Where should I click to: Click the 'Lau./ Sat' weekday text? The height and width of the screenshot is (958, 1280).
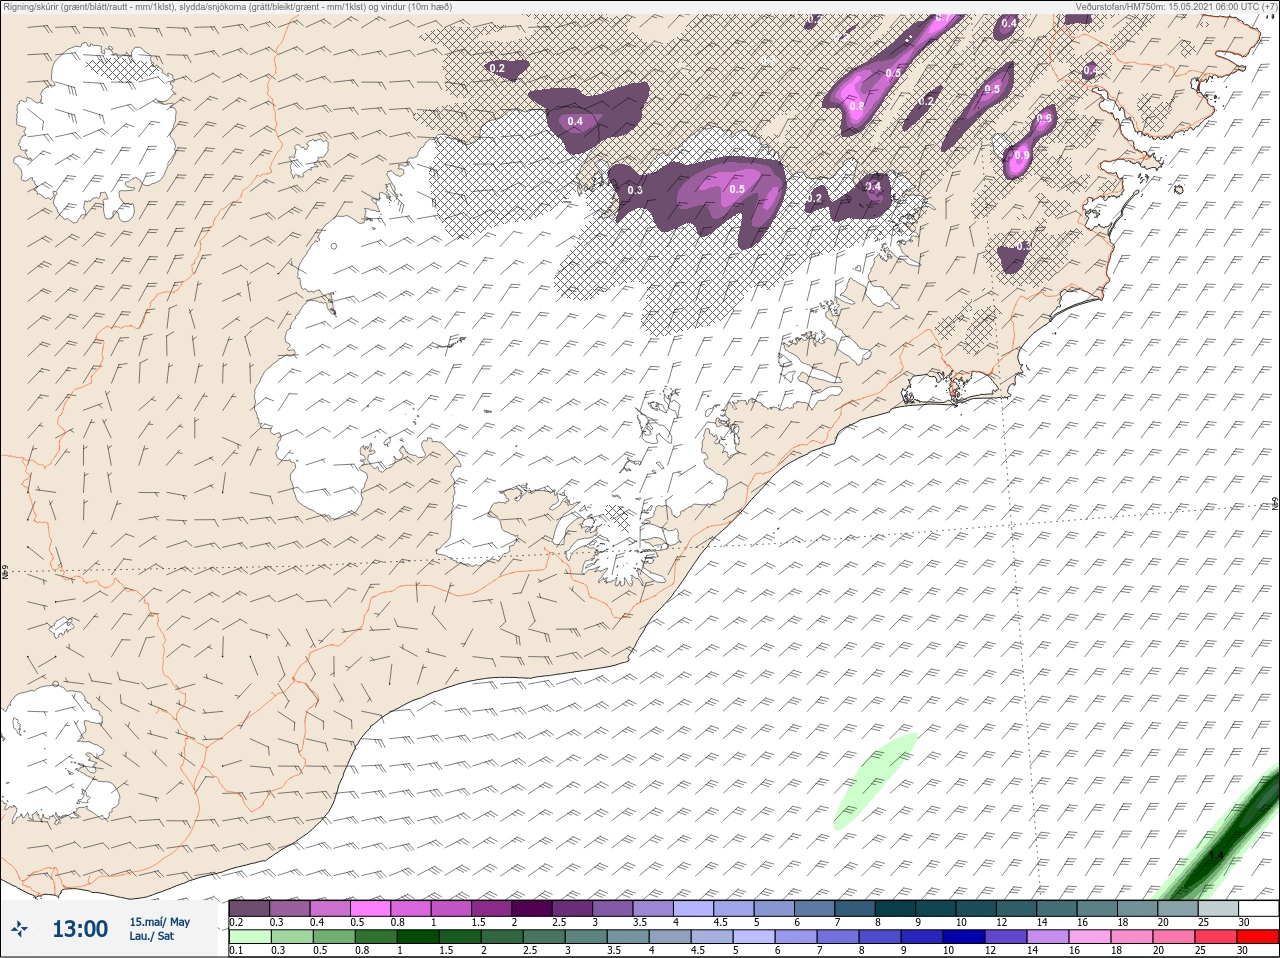pyautogui.click(x=151, y=937)
